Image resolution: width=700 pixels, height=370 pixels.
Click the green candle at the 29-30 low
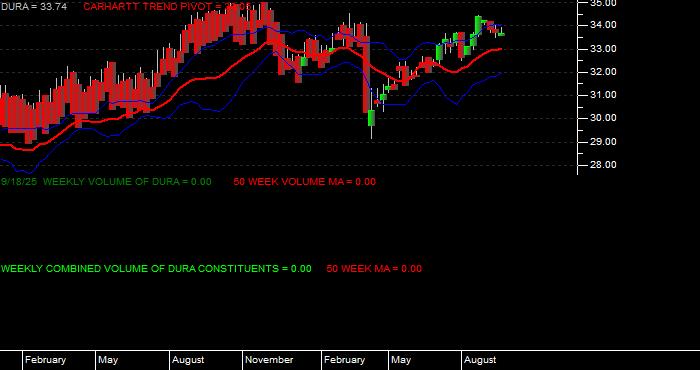(371, 118)
